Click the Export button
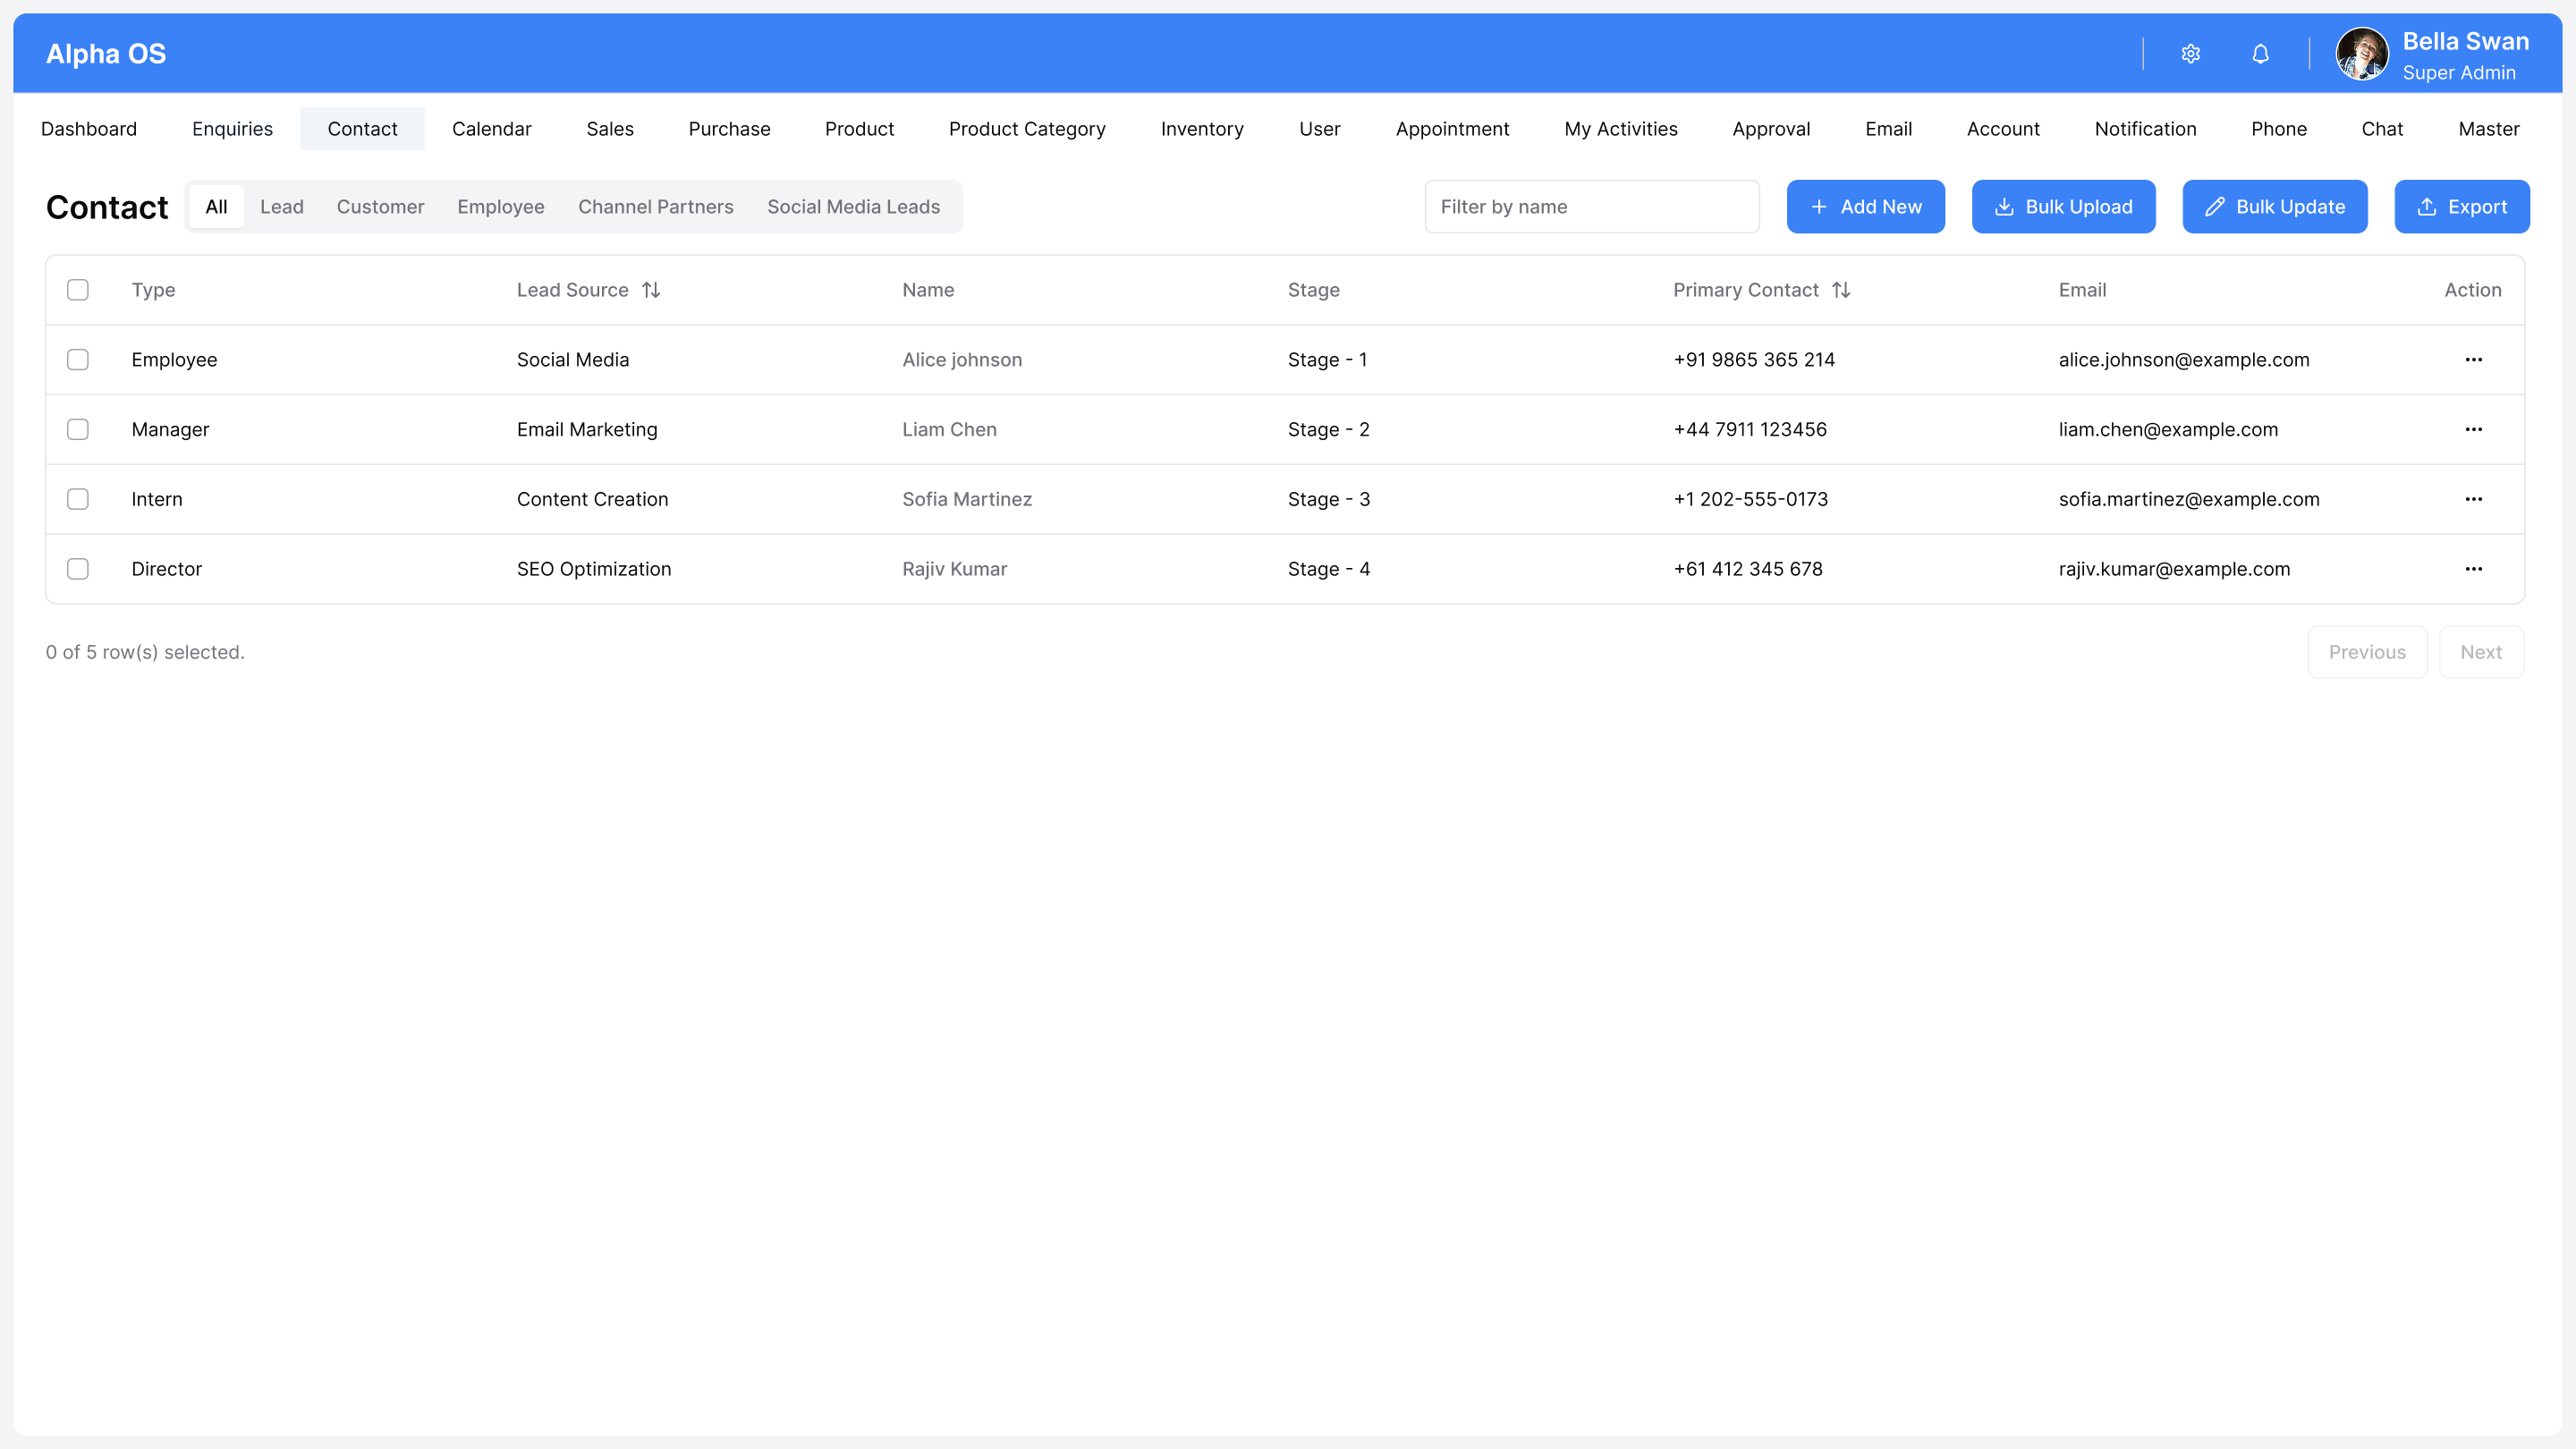This screenshot has width=2576, height=1449. click(x=2461, y=207)
